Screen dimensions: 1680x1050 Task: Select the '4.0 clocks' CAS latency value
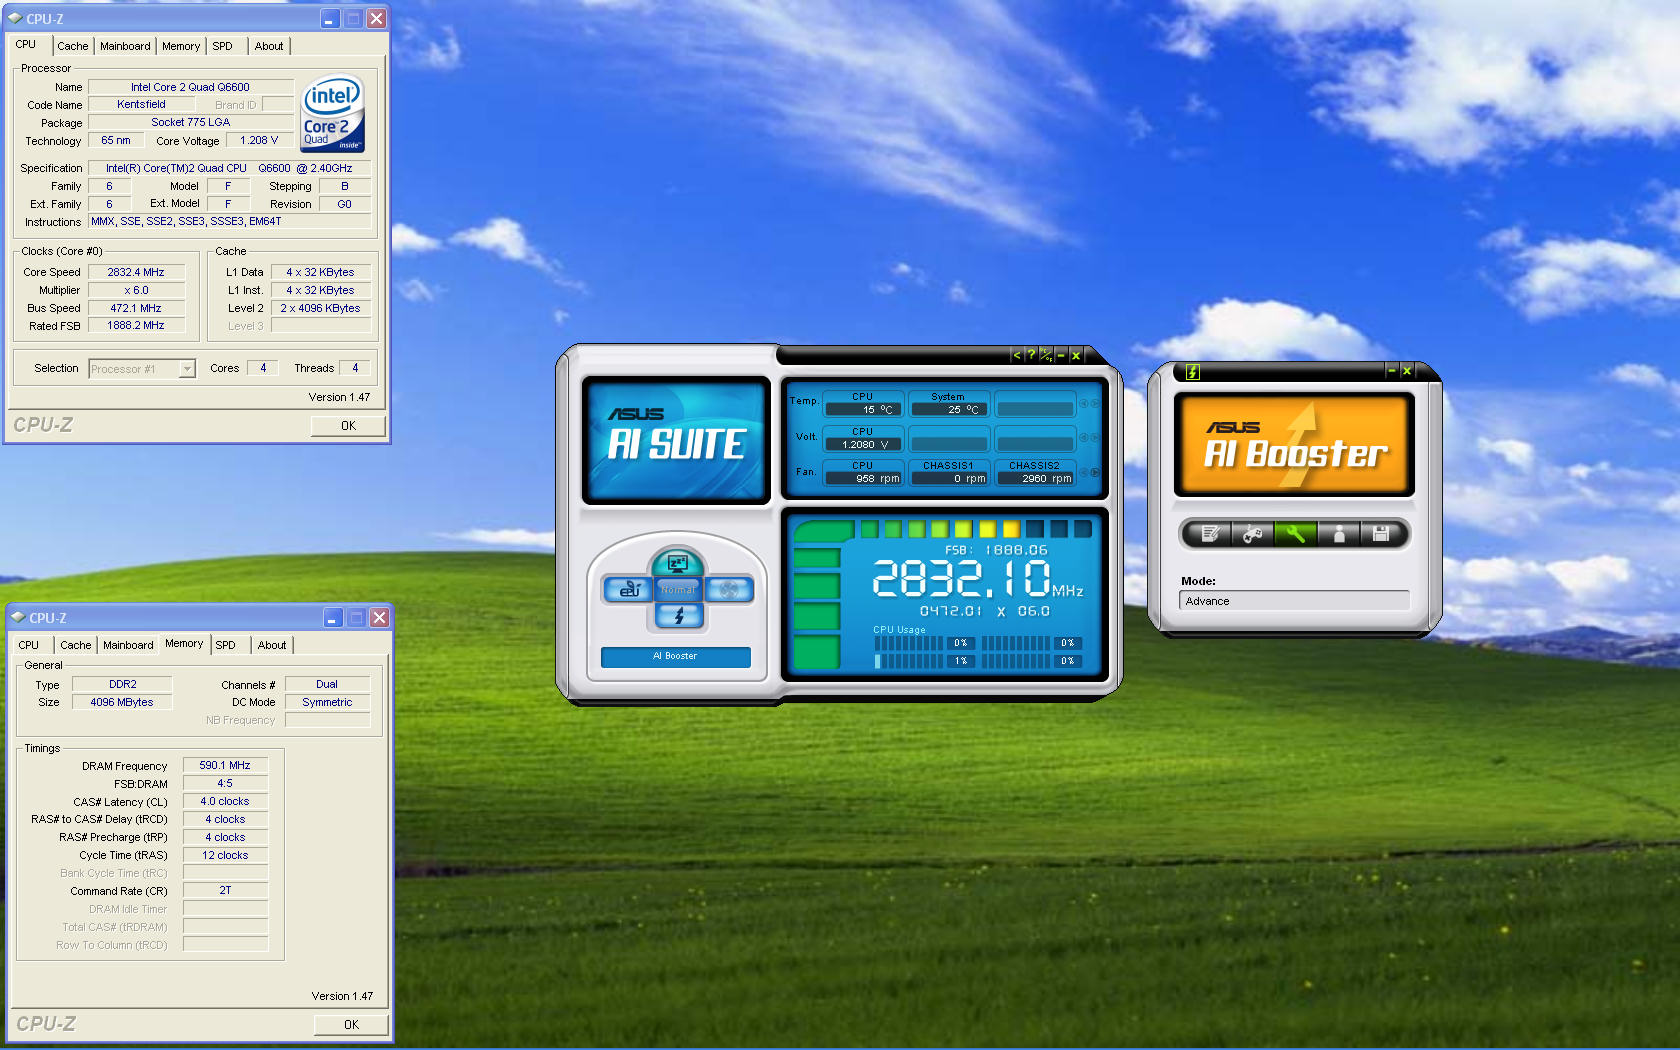225,801
